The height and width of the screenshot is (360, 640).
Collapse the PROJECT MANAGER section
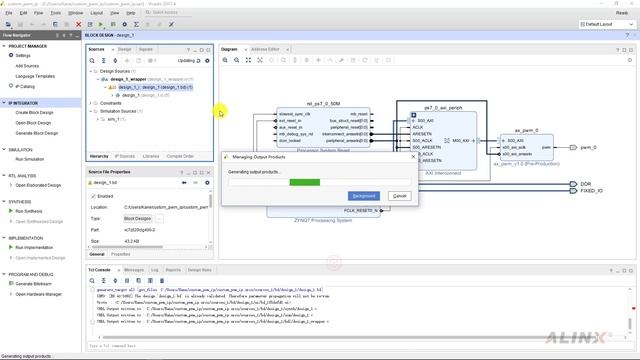pyautogui.click(x=4, y=46)
